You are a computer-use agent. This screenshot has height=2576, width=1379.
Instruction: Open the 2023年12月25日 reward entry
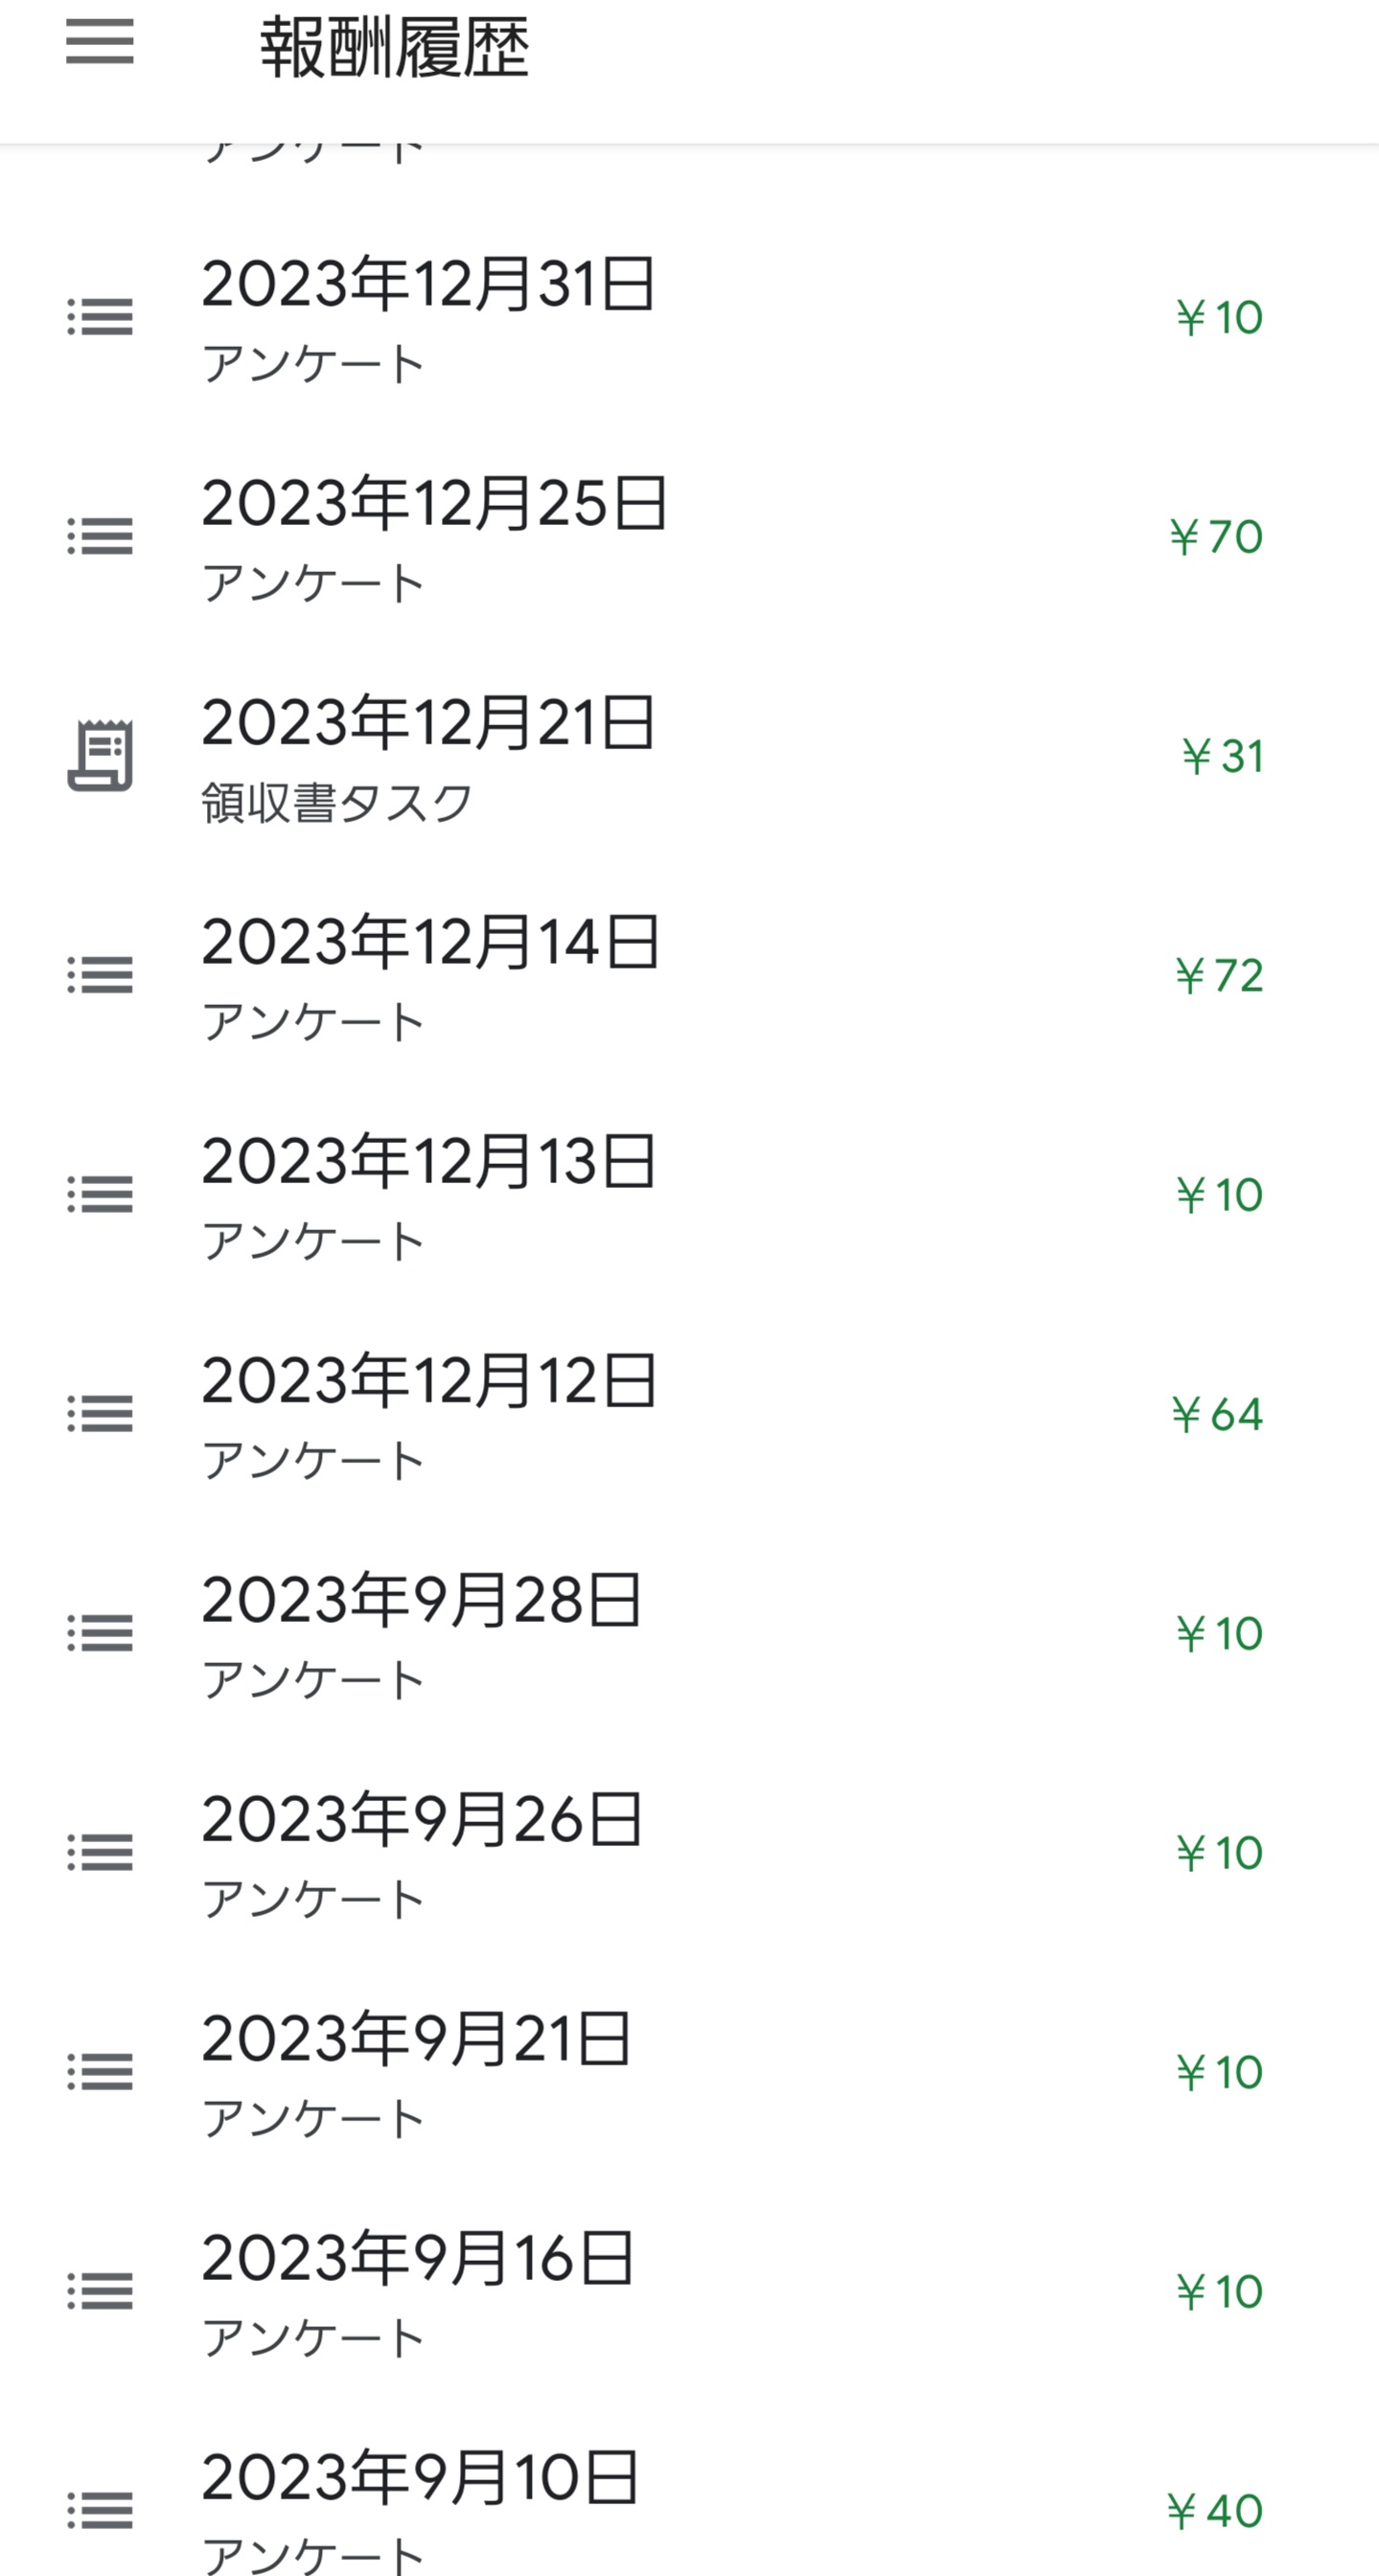point(434,504)
